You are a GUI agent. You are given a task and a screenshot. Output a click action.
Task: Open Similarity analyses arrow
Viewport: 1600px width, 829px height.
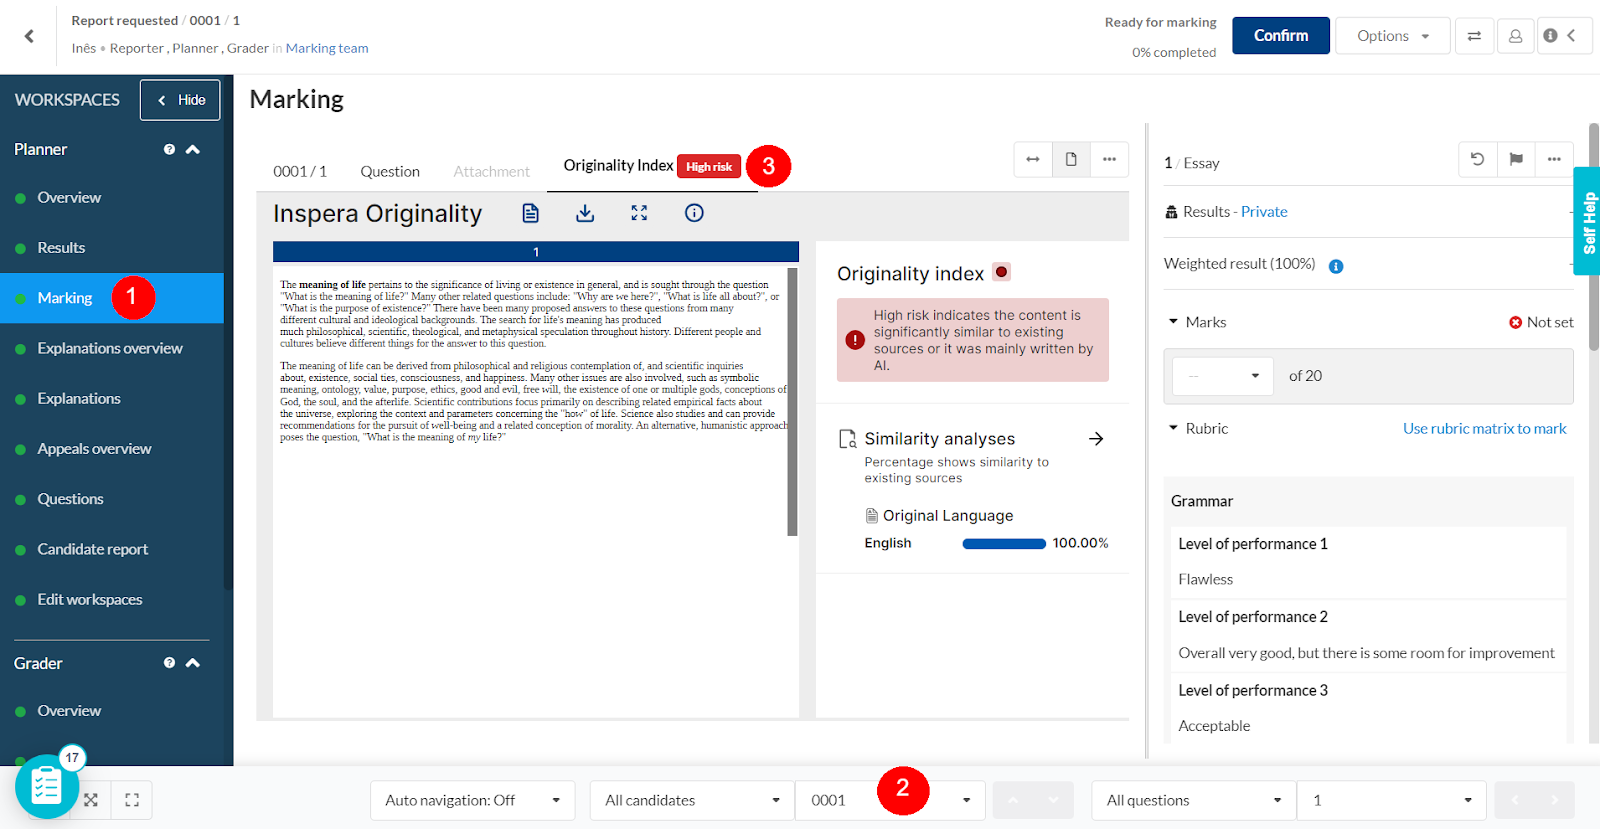point(1096,439)
